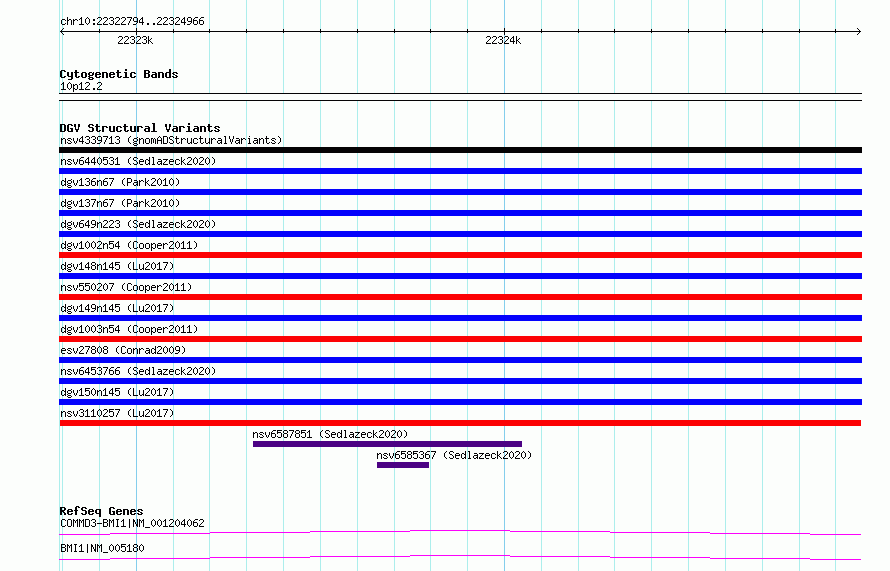Click the magenta gene line under COMMD3-BMI1

pos(460,532)
